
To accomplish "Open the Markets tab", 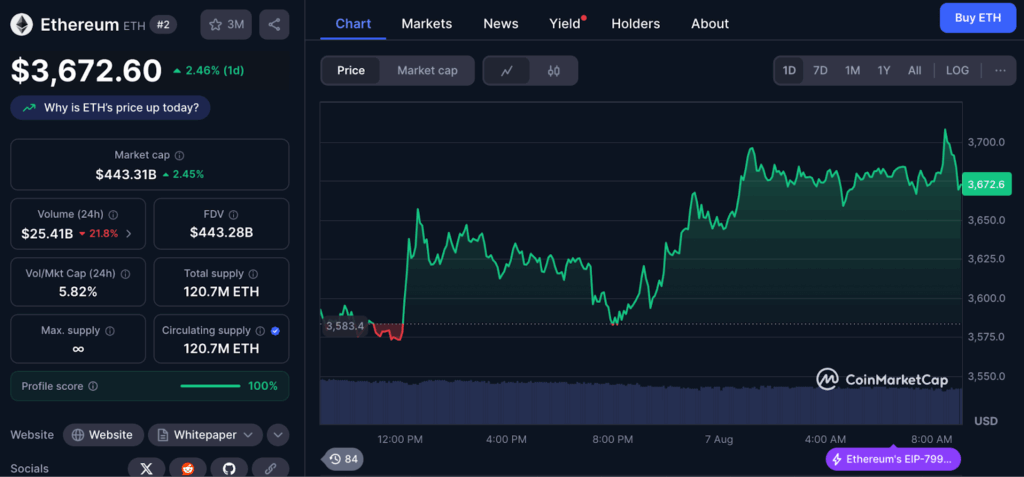I will (426, 23).
